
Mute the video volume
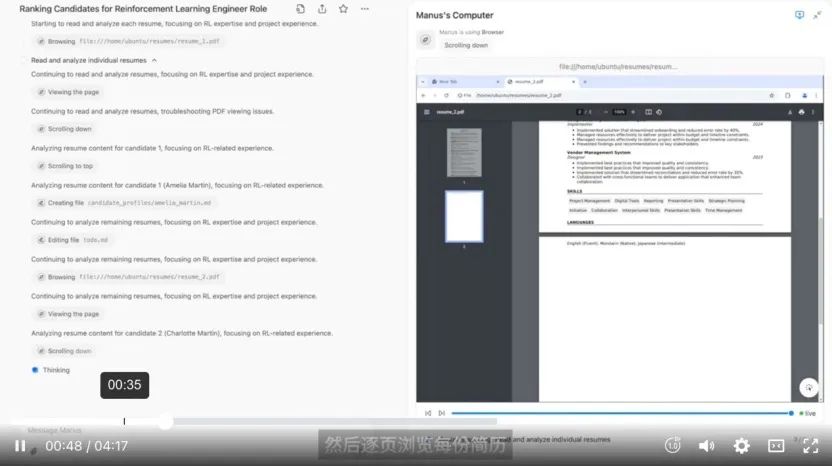[706, 446]
